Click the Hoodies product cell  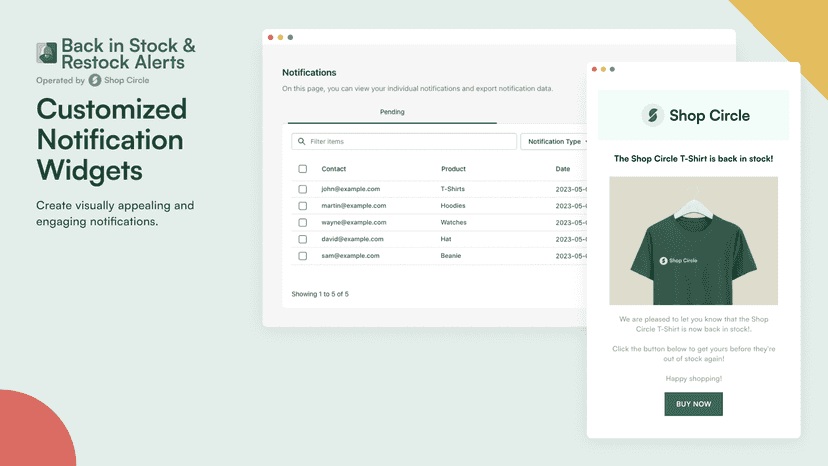(x=453, y=206)
